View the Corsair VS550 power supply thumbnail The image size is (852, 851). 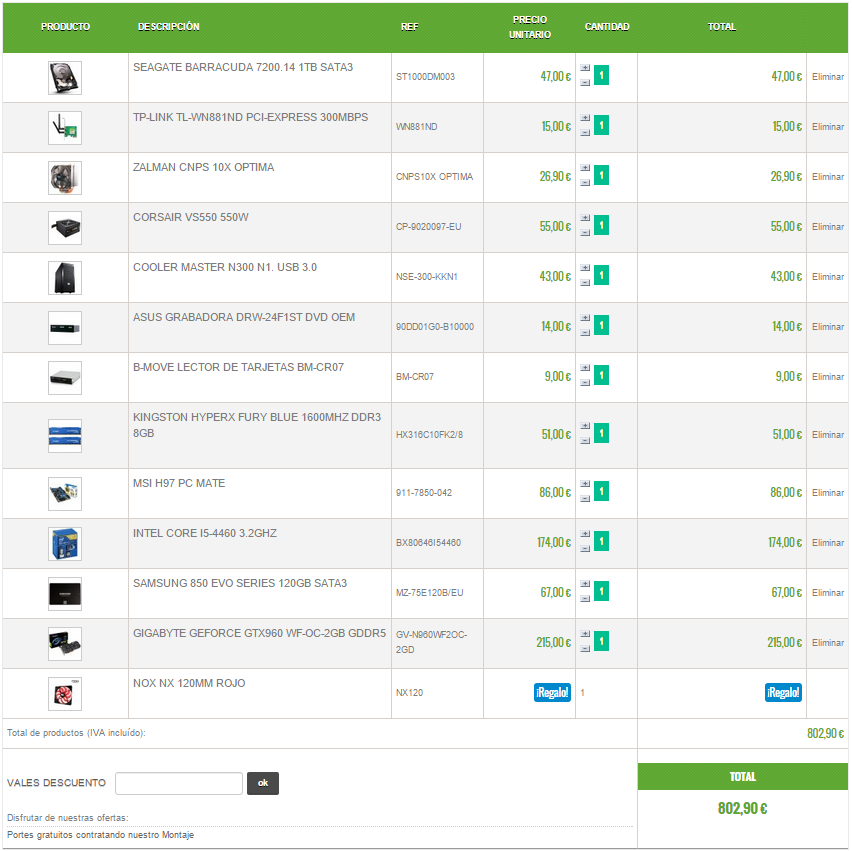(65, 228)
